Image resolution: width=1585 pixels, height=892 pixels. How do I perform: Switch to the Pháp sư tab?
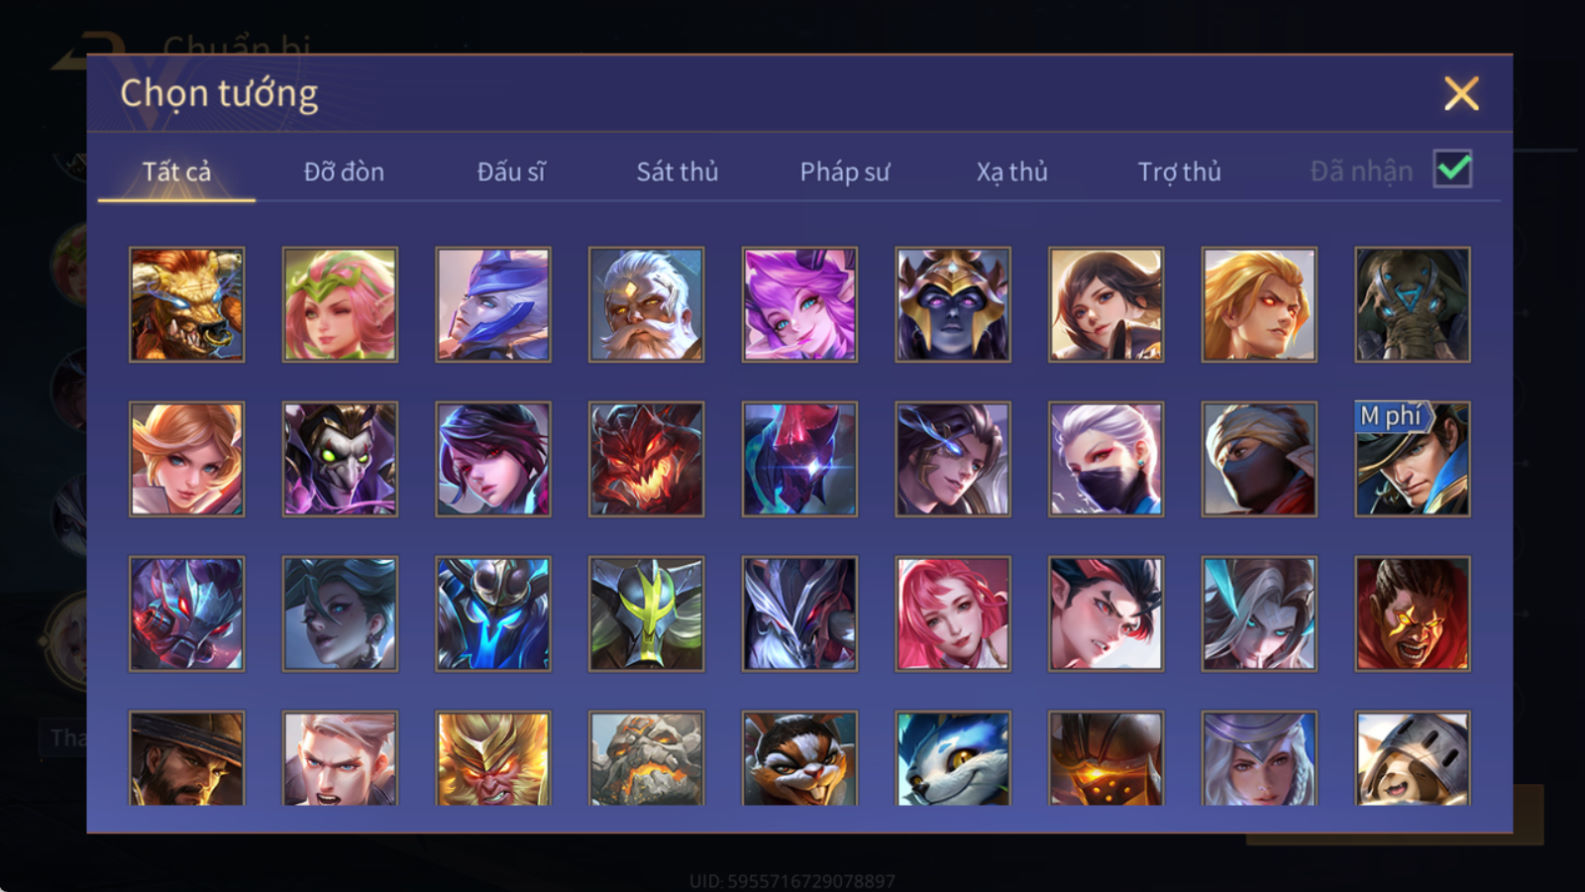click(x=844, y=172)
